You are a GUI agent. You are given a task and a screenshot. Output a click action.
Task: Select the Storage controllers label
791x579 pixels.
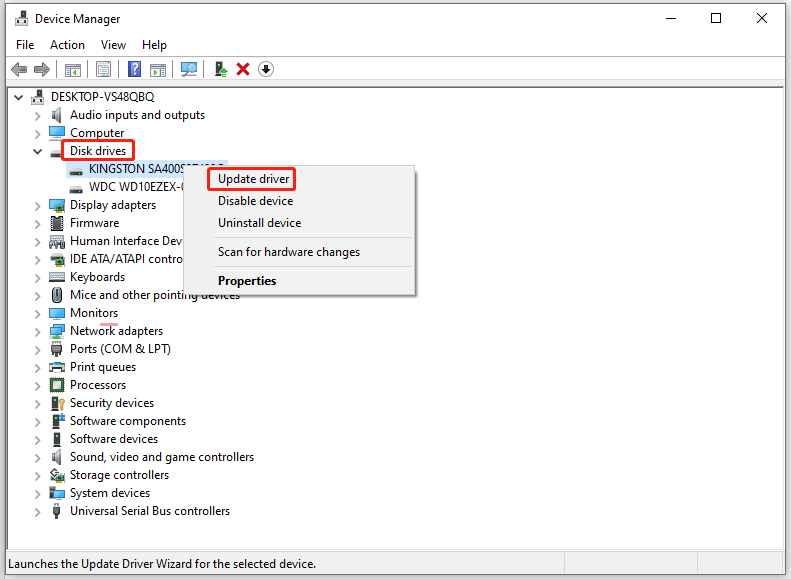tap(120, 475)
